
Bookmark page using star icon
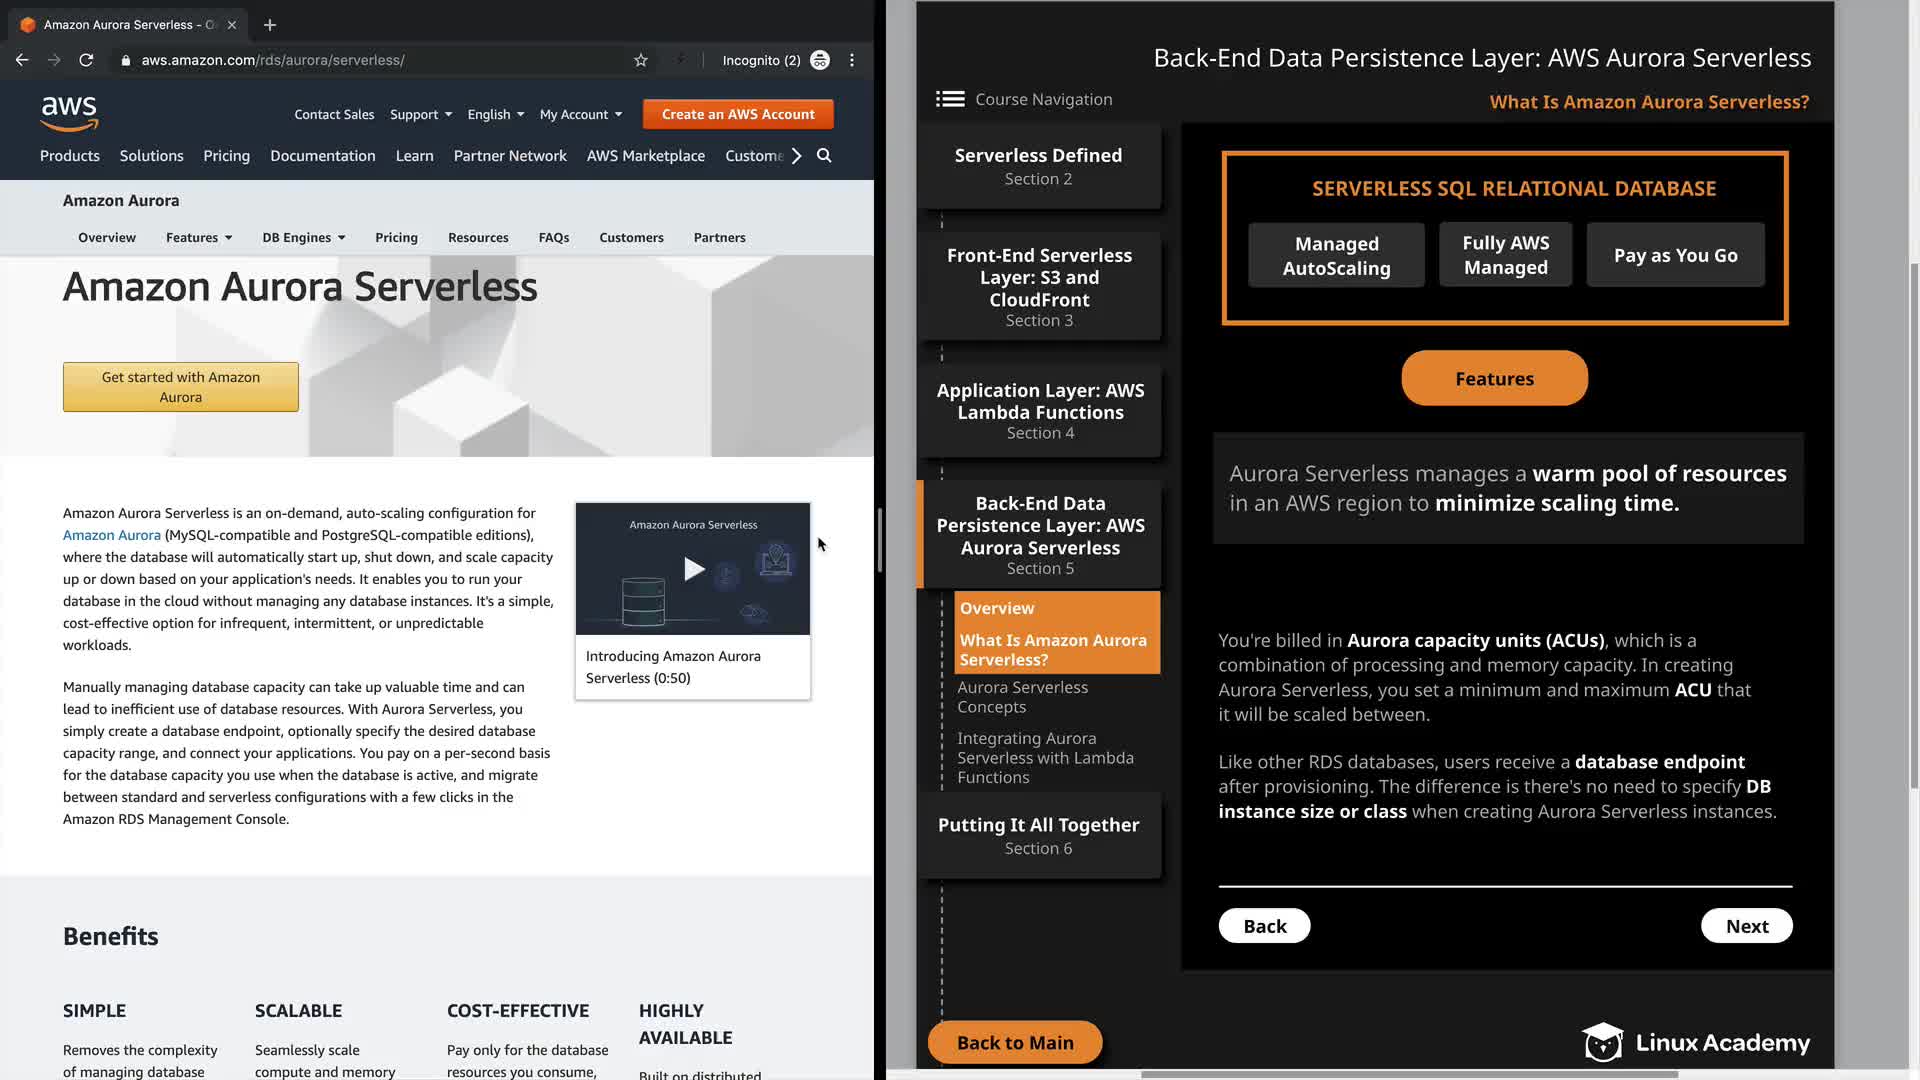(x=641, y=60)
